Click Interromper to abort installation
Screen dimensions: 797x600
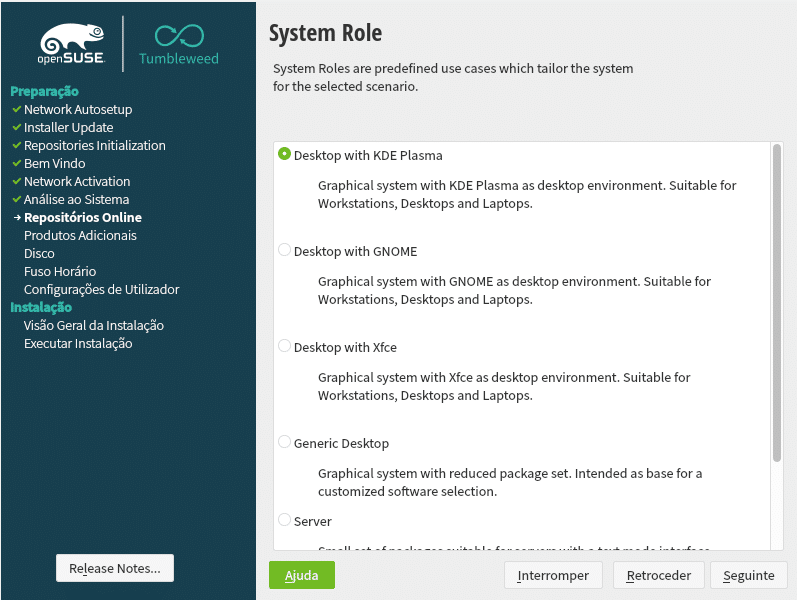553,575
